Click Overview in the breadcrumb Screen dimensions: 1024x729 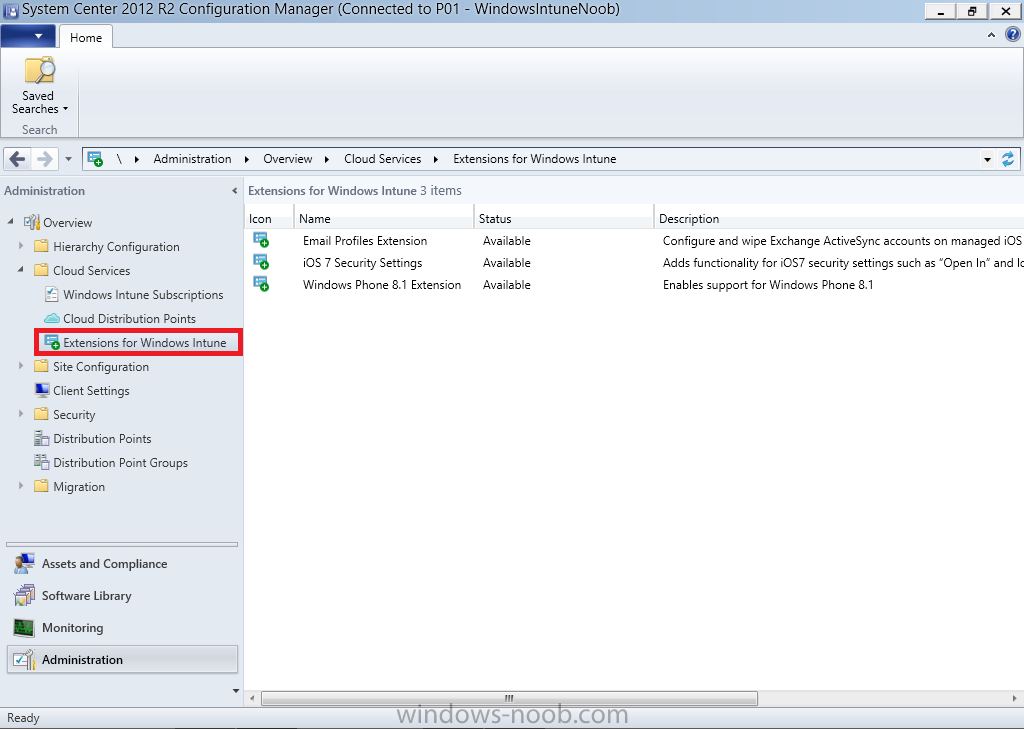click(x=287, y=159)
